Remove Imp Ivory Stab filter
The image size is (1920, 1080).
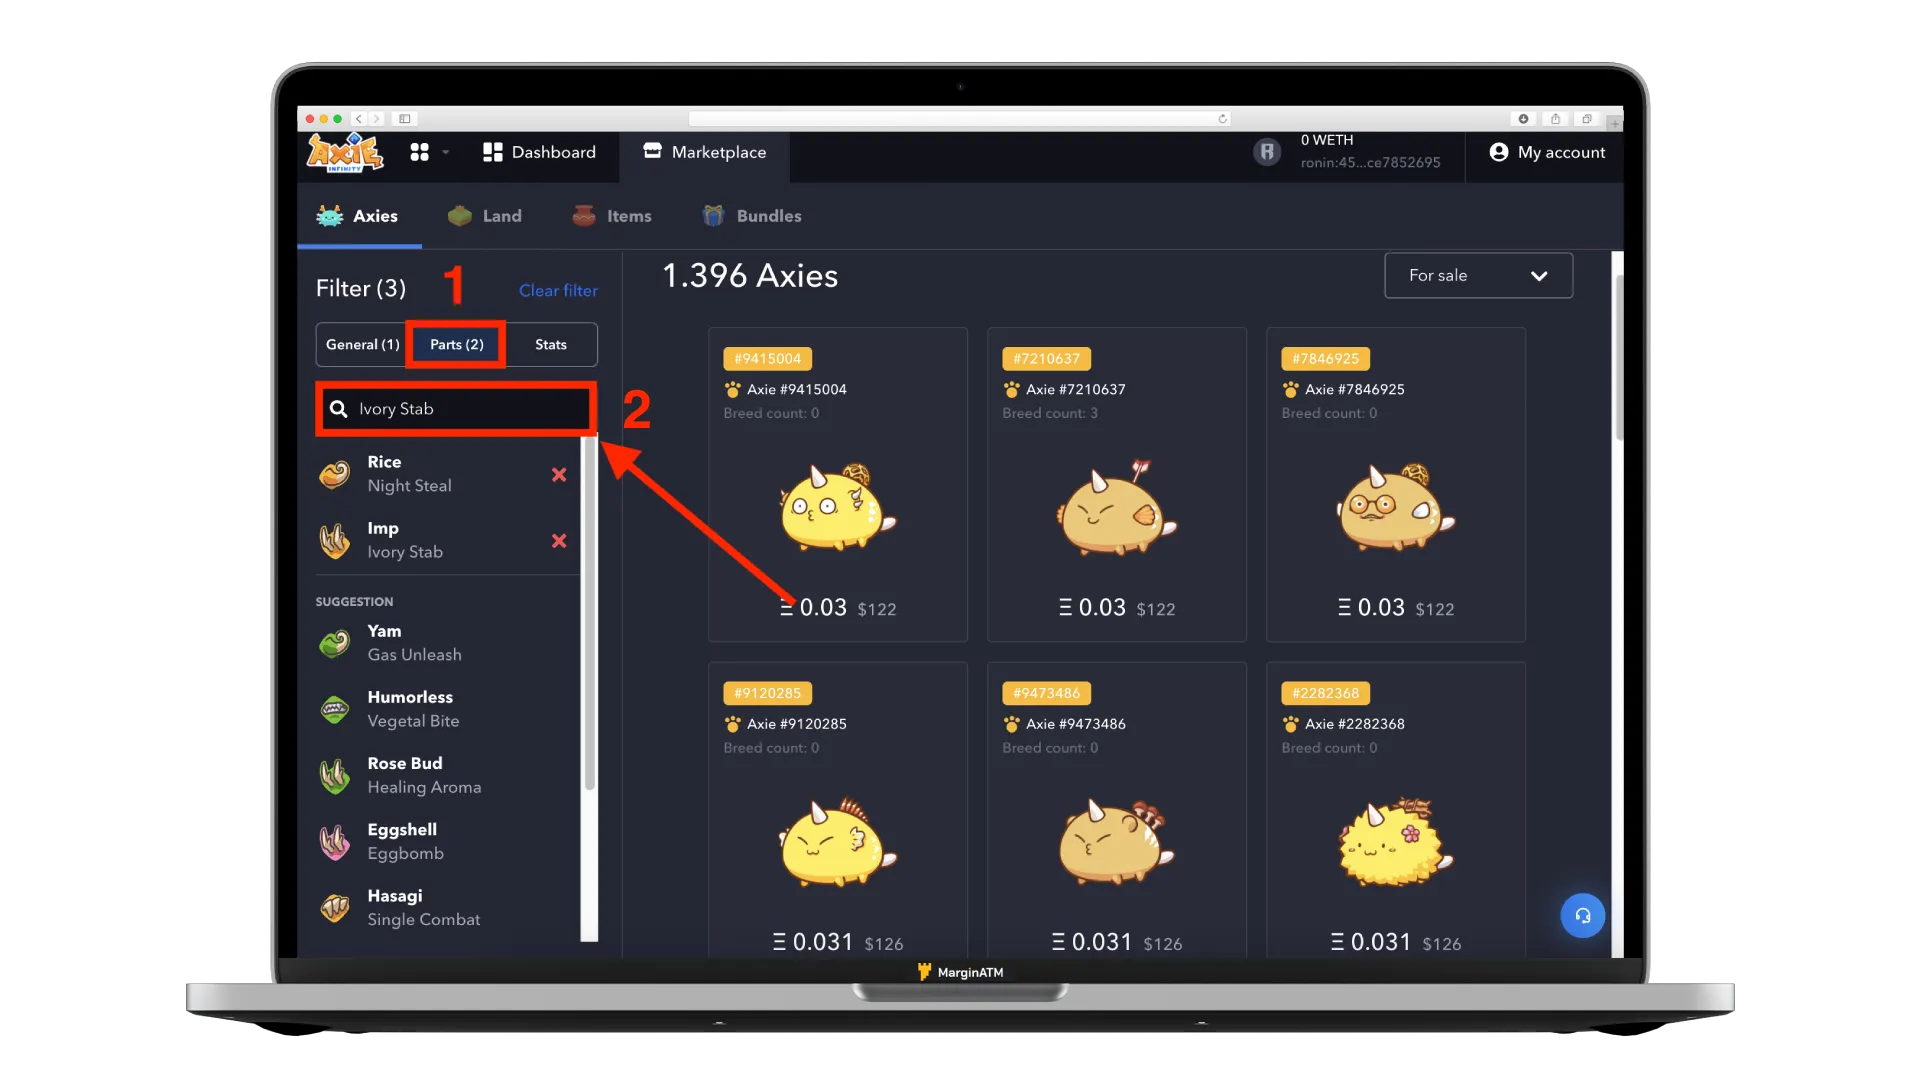pos(558,539)
